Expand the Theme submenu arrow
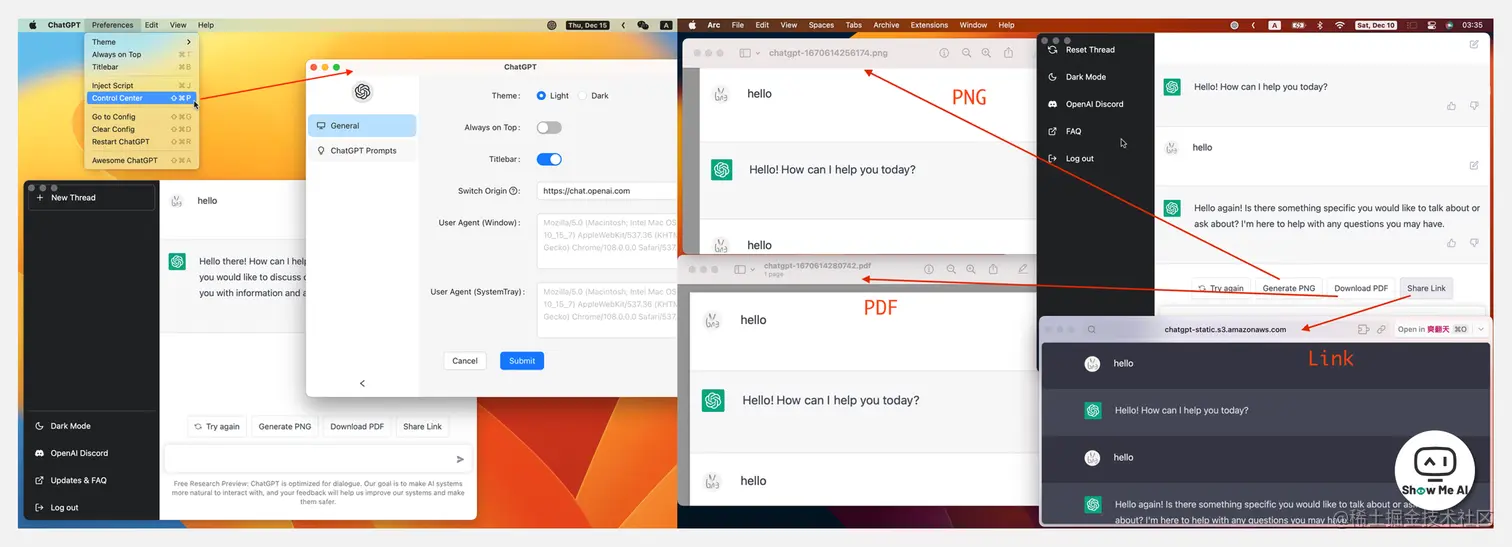 tap(188, 42)
